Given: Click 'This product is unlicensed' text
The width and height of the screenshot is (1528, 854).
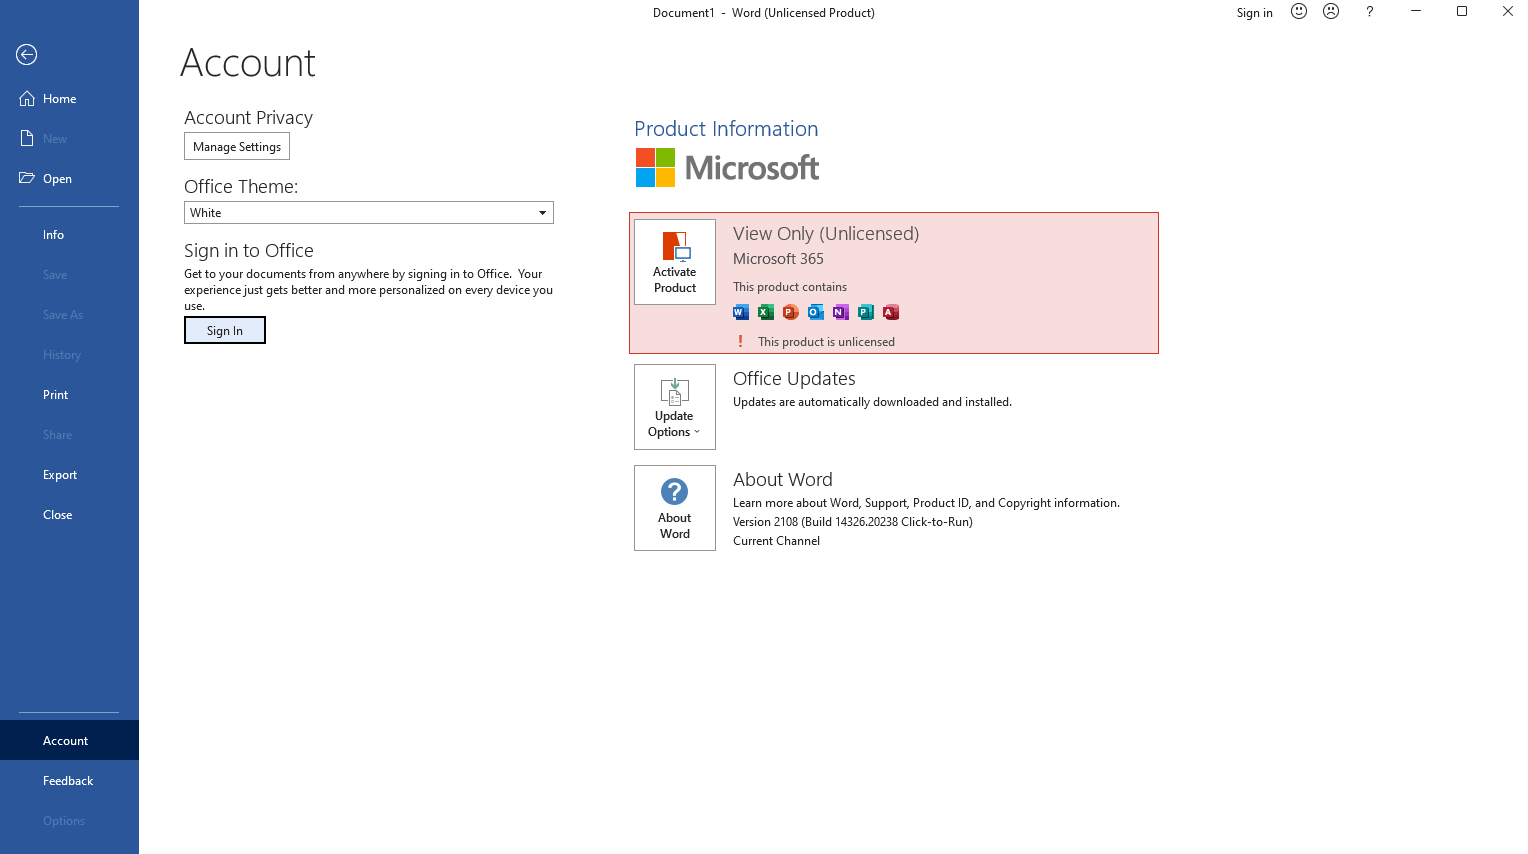Looking at the screenshot, I should pos(826,342).
